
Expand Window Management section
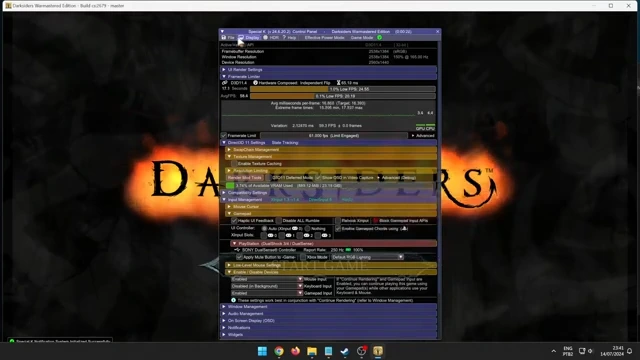click(x=329, y=307)
